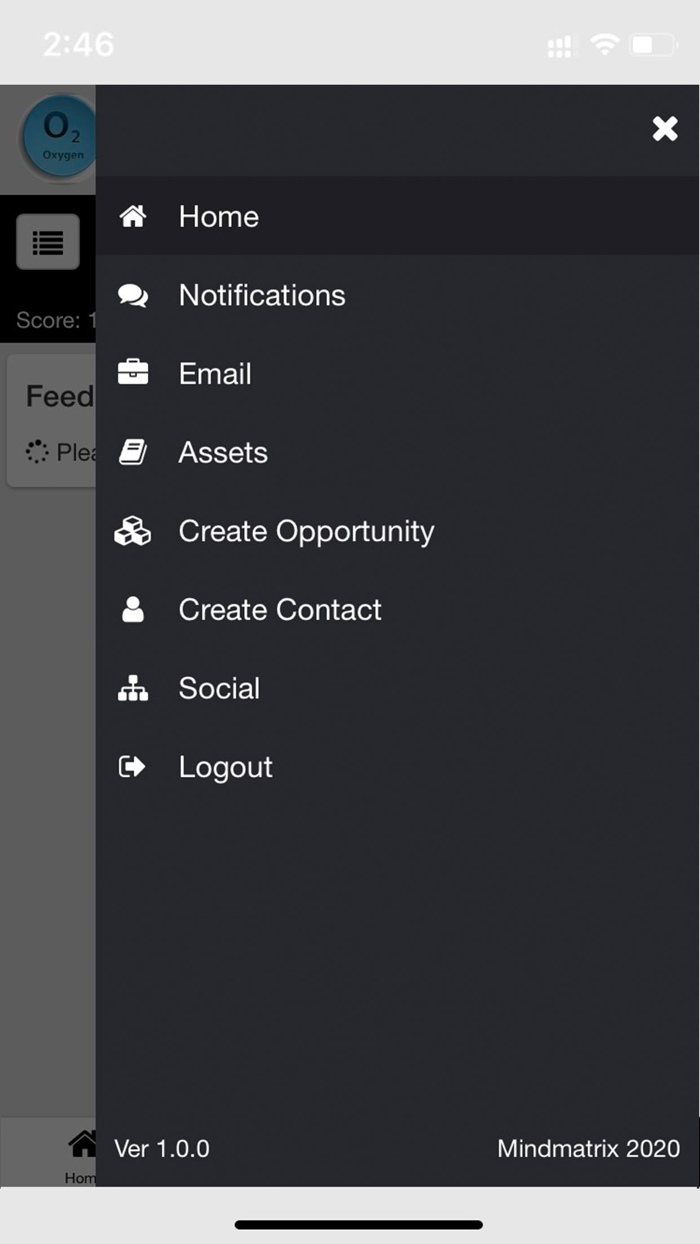Click the book icon beside Assets
Screen dimensions: 700x1244
[x=133, y=452]
